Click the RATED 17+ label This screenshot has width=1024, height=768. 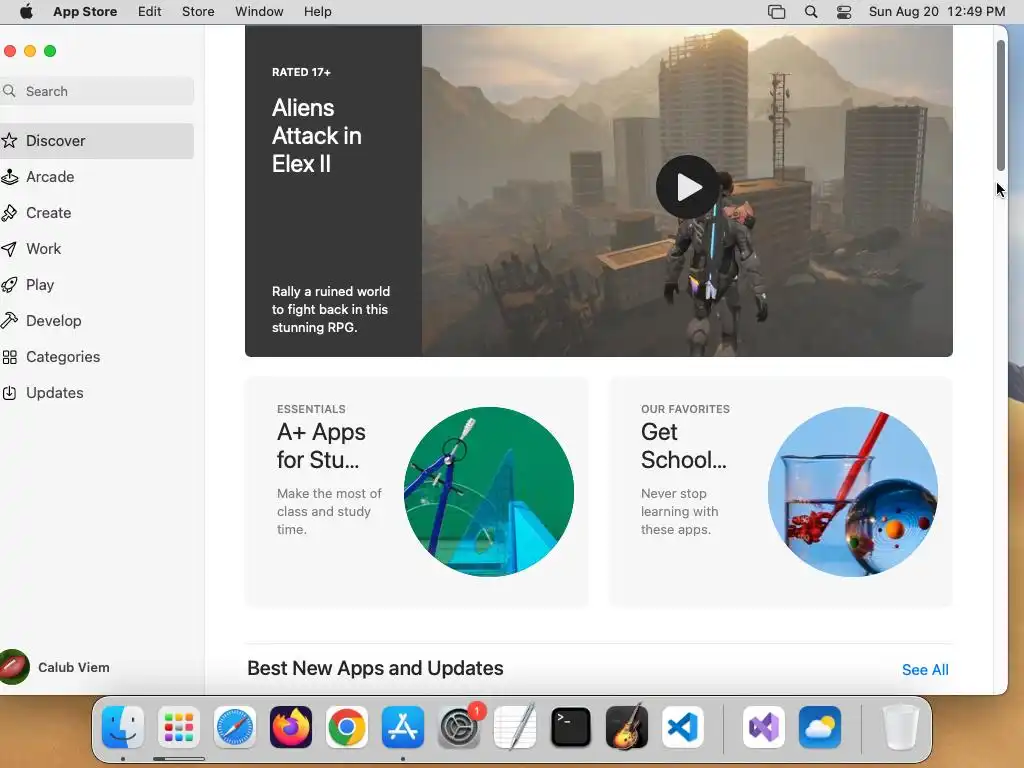tap(301, 72)
